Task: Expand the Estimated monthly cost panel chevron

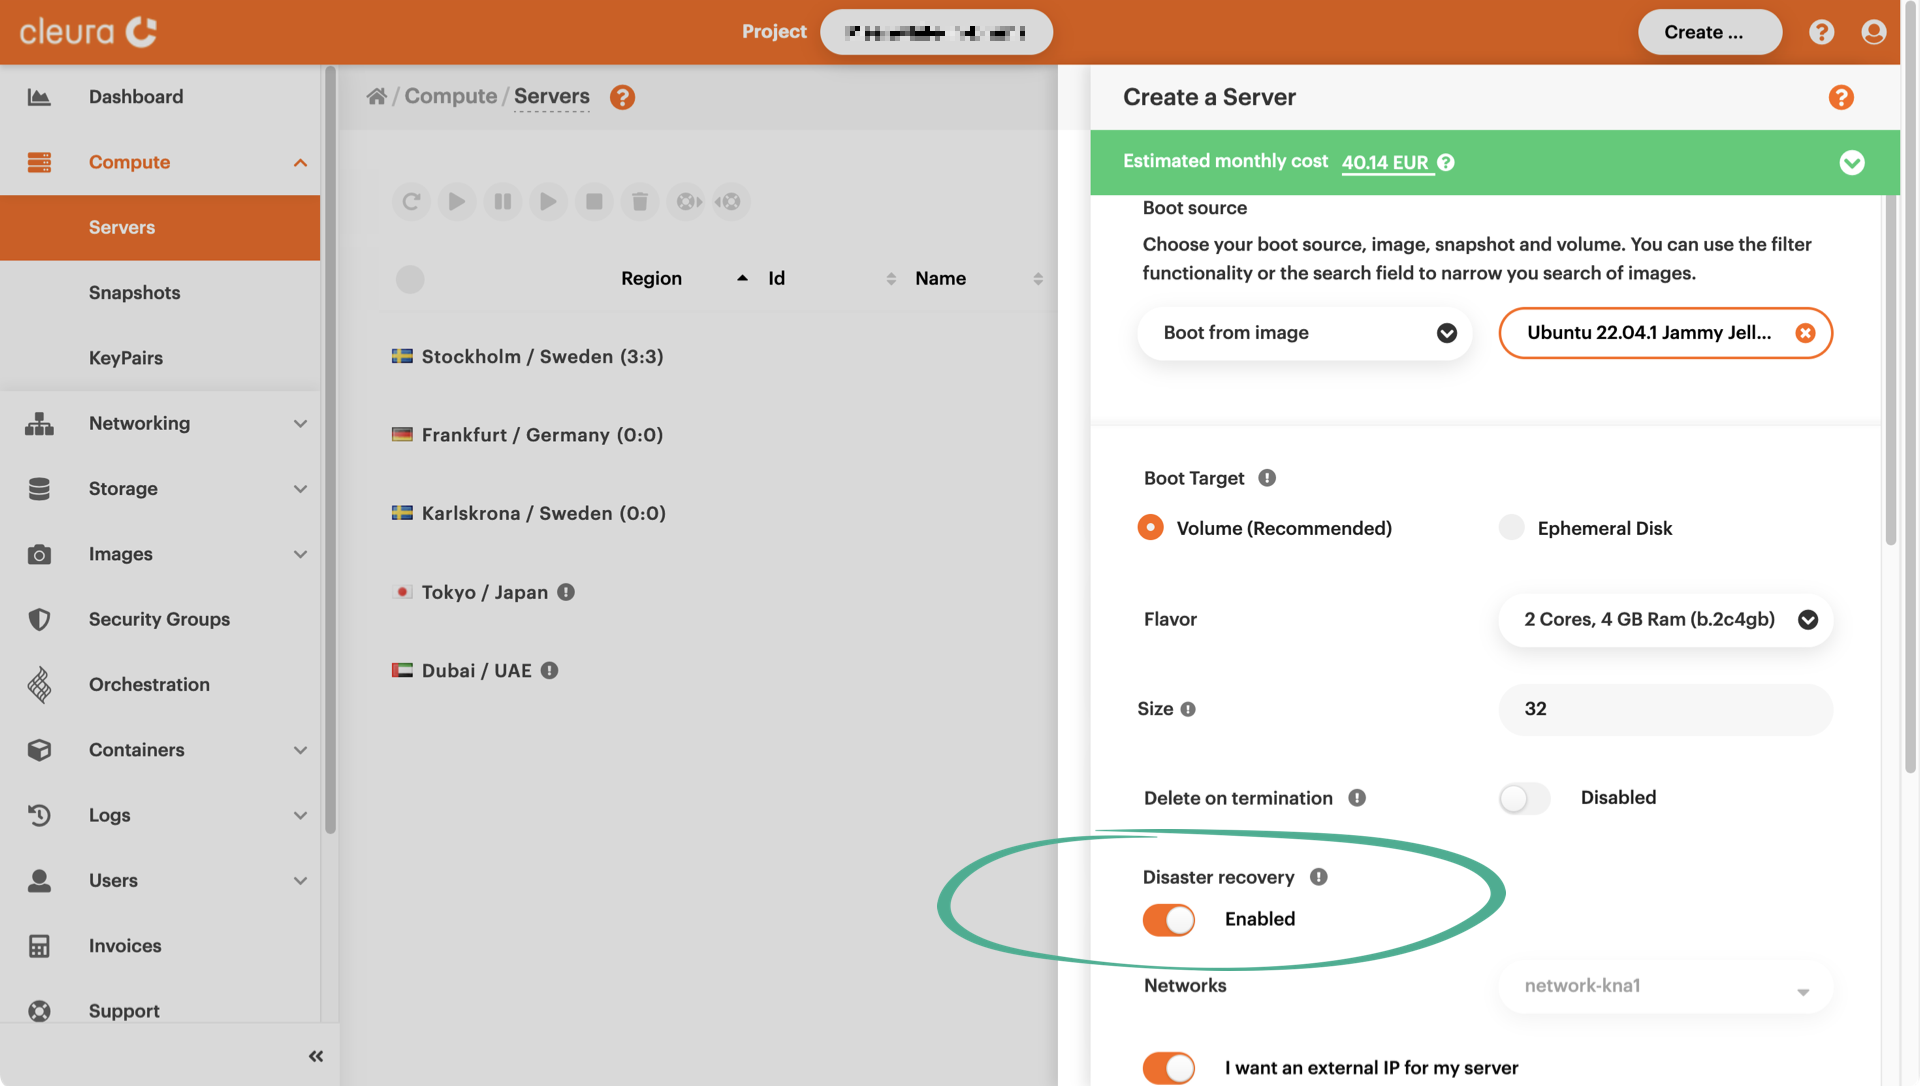Action: pos(1851,162)
